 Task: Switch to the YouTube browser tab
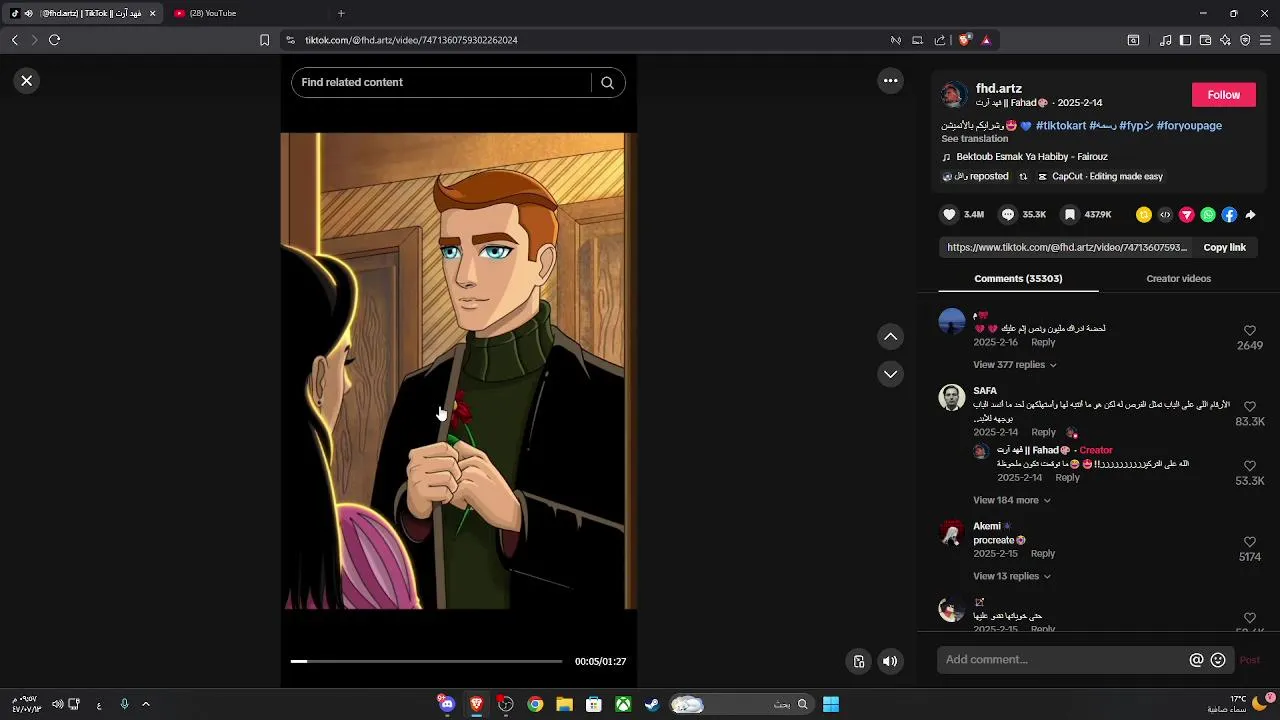pos(246,13)
